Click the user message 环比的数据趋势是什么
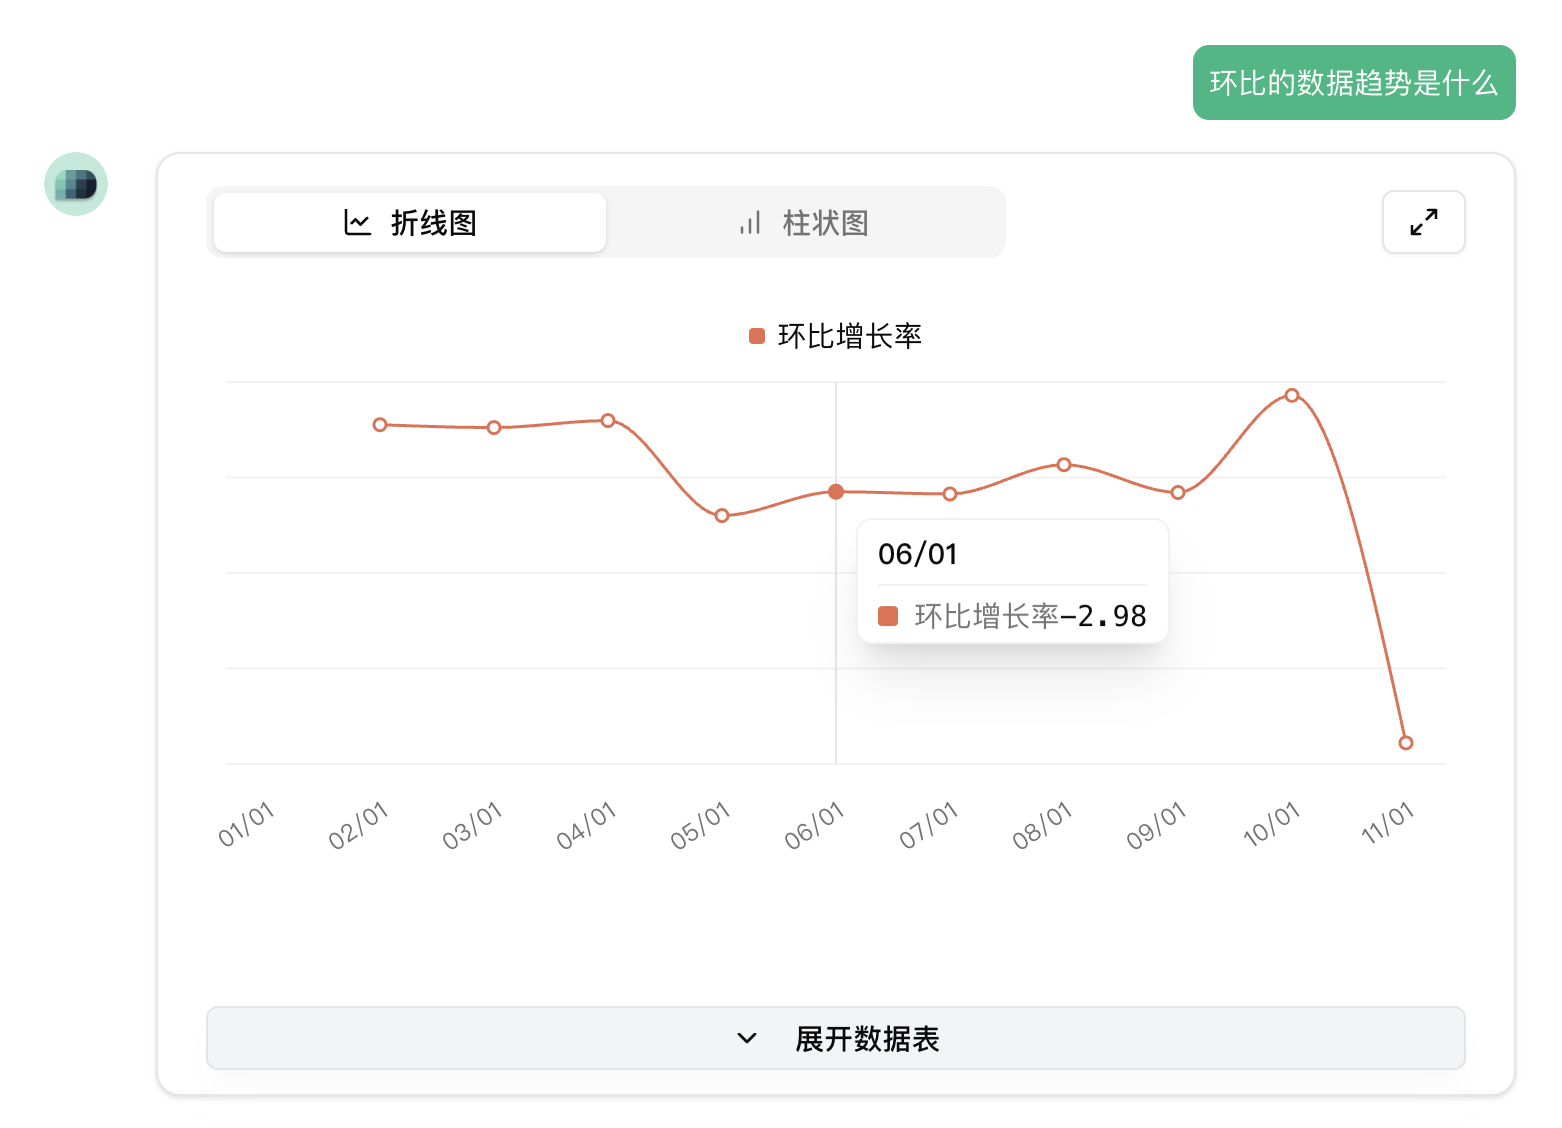 coord(1353,82)
